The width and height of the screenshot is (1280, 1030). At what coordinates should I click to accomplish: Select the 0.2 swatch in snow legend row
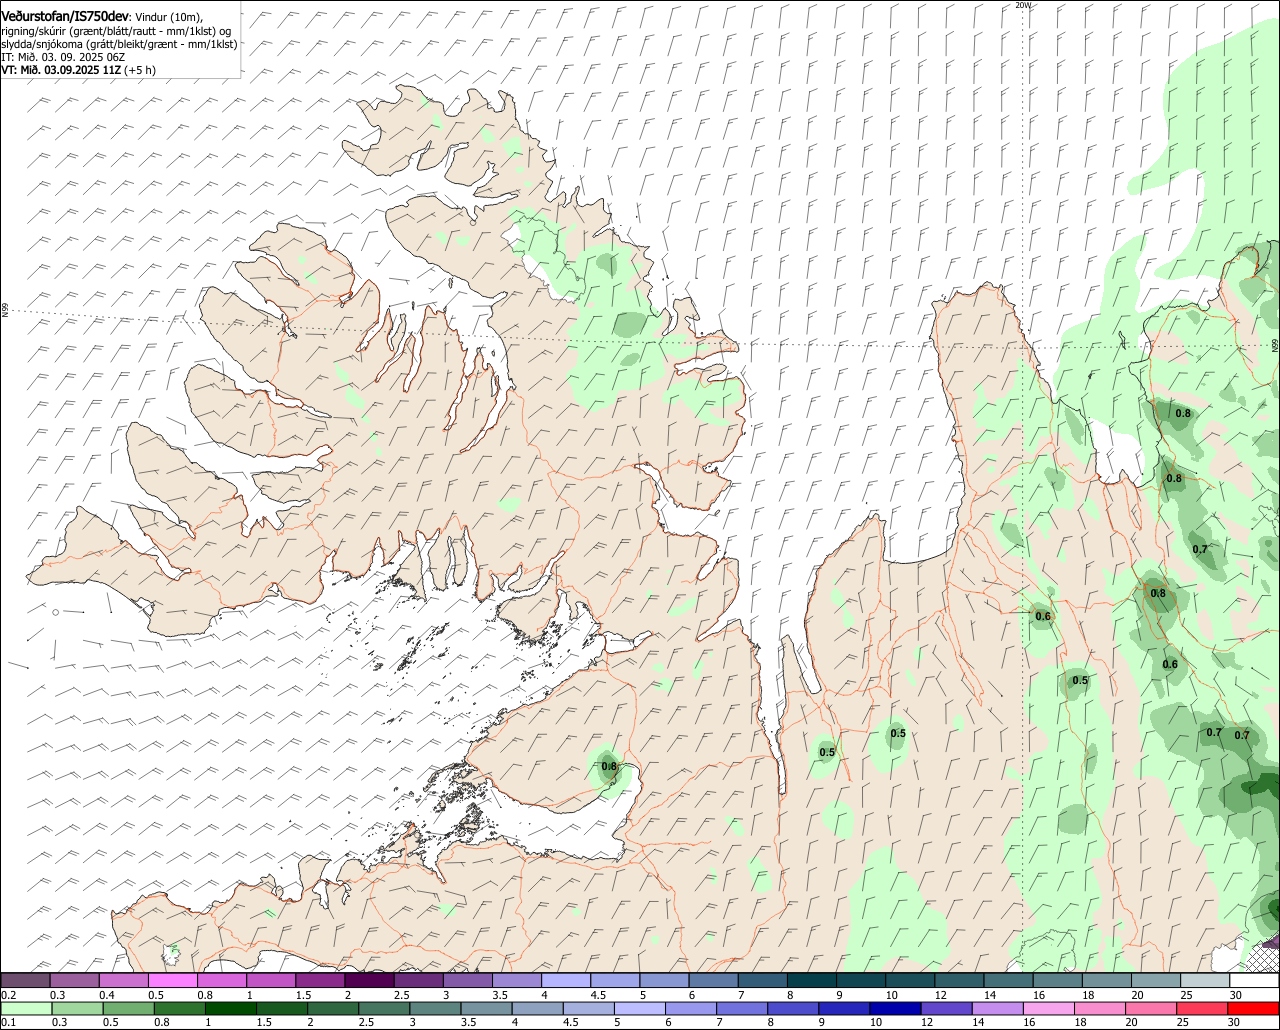[25, 980]
